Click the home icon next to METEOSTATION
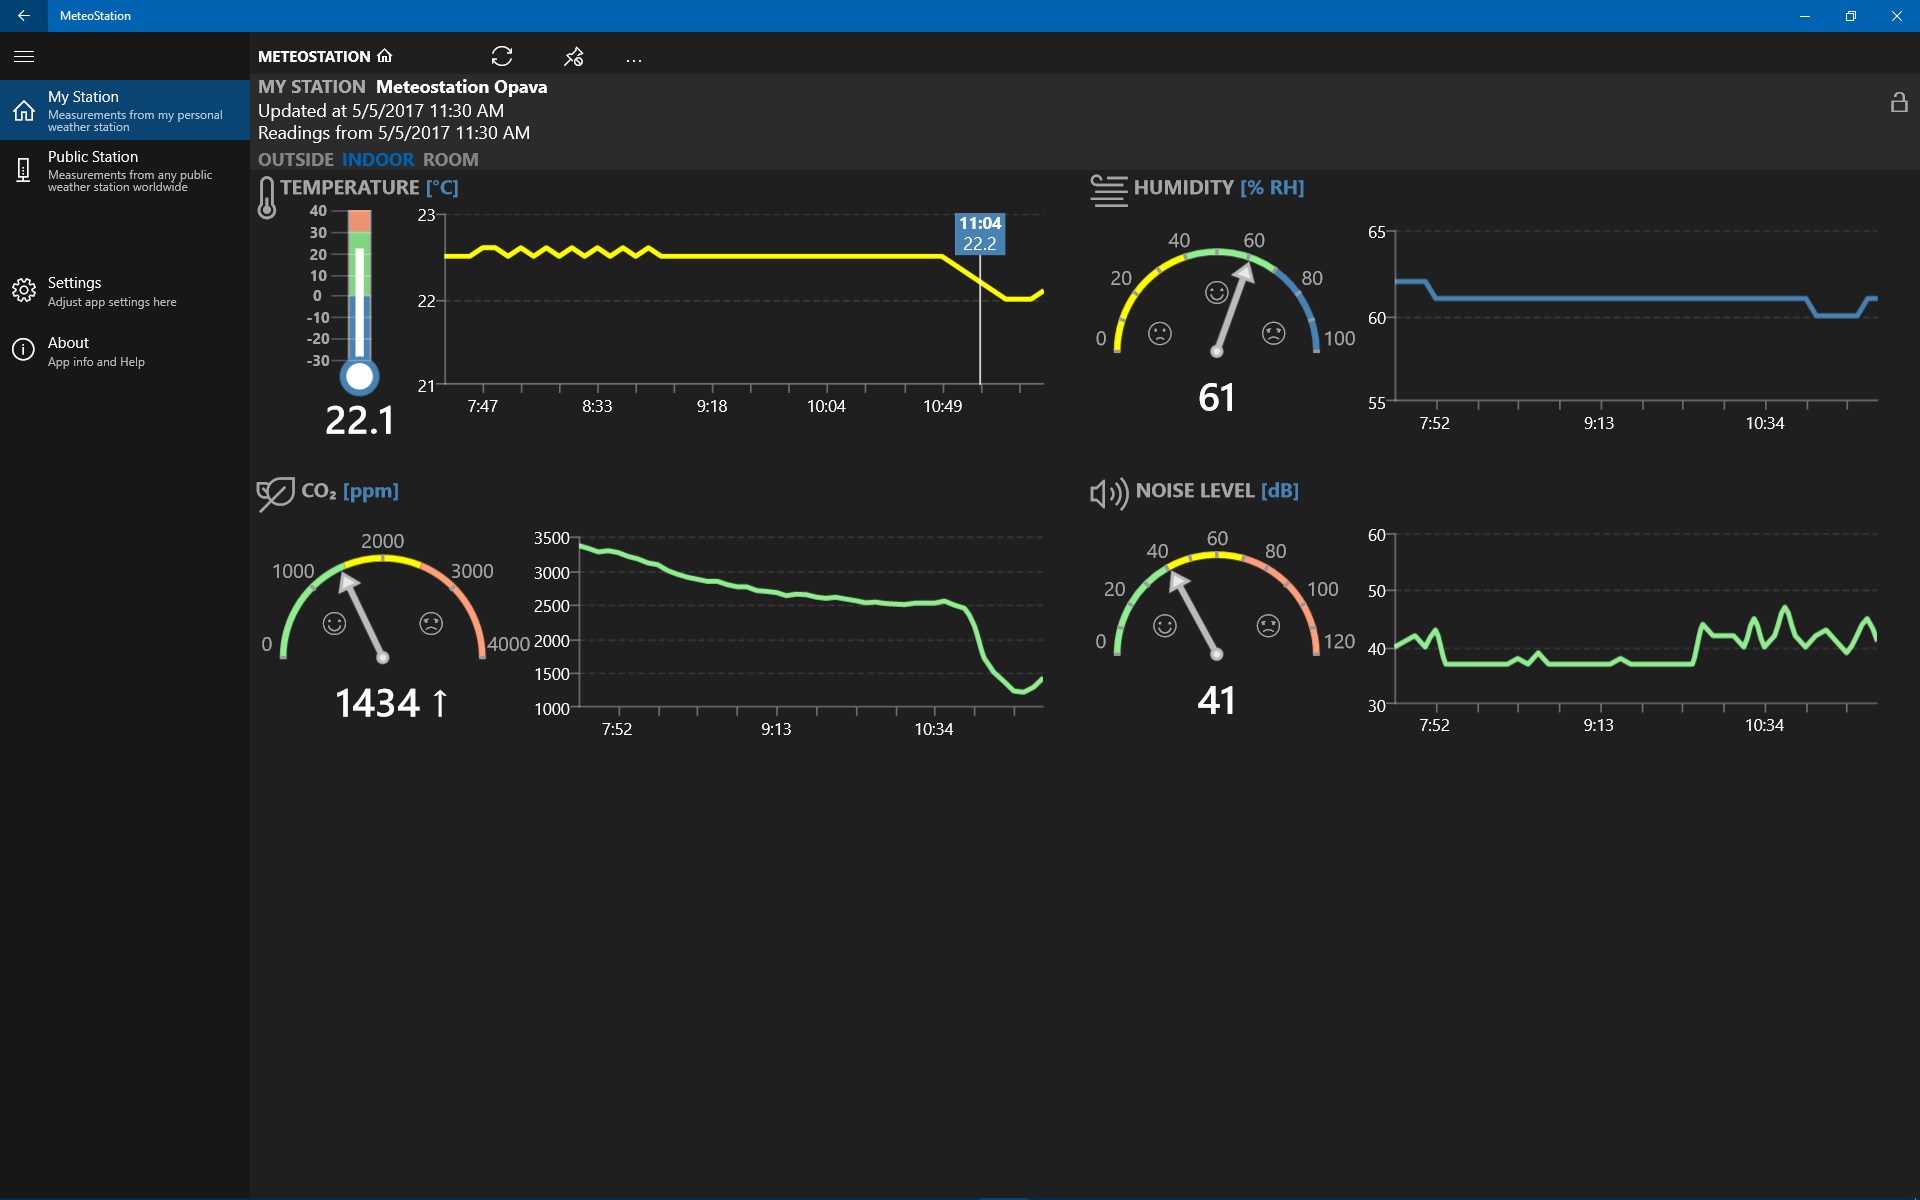 click(x=384, y=56)
